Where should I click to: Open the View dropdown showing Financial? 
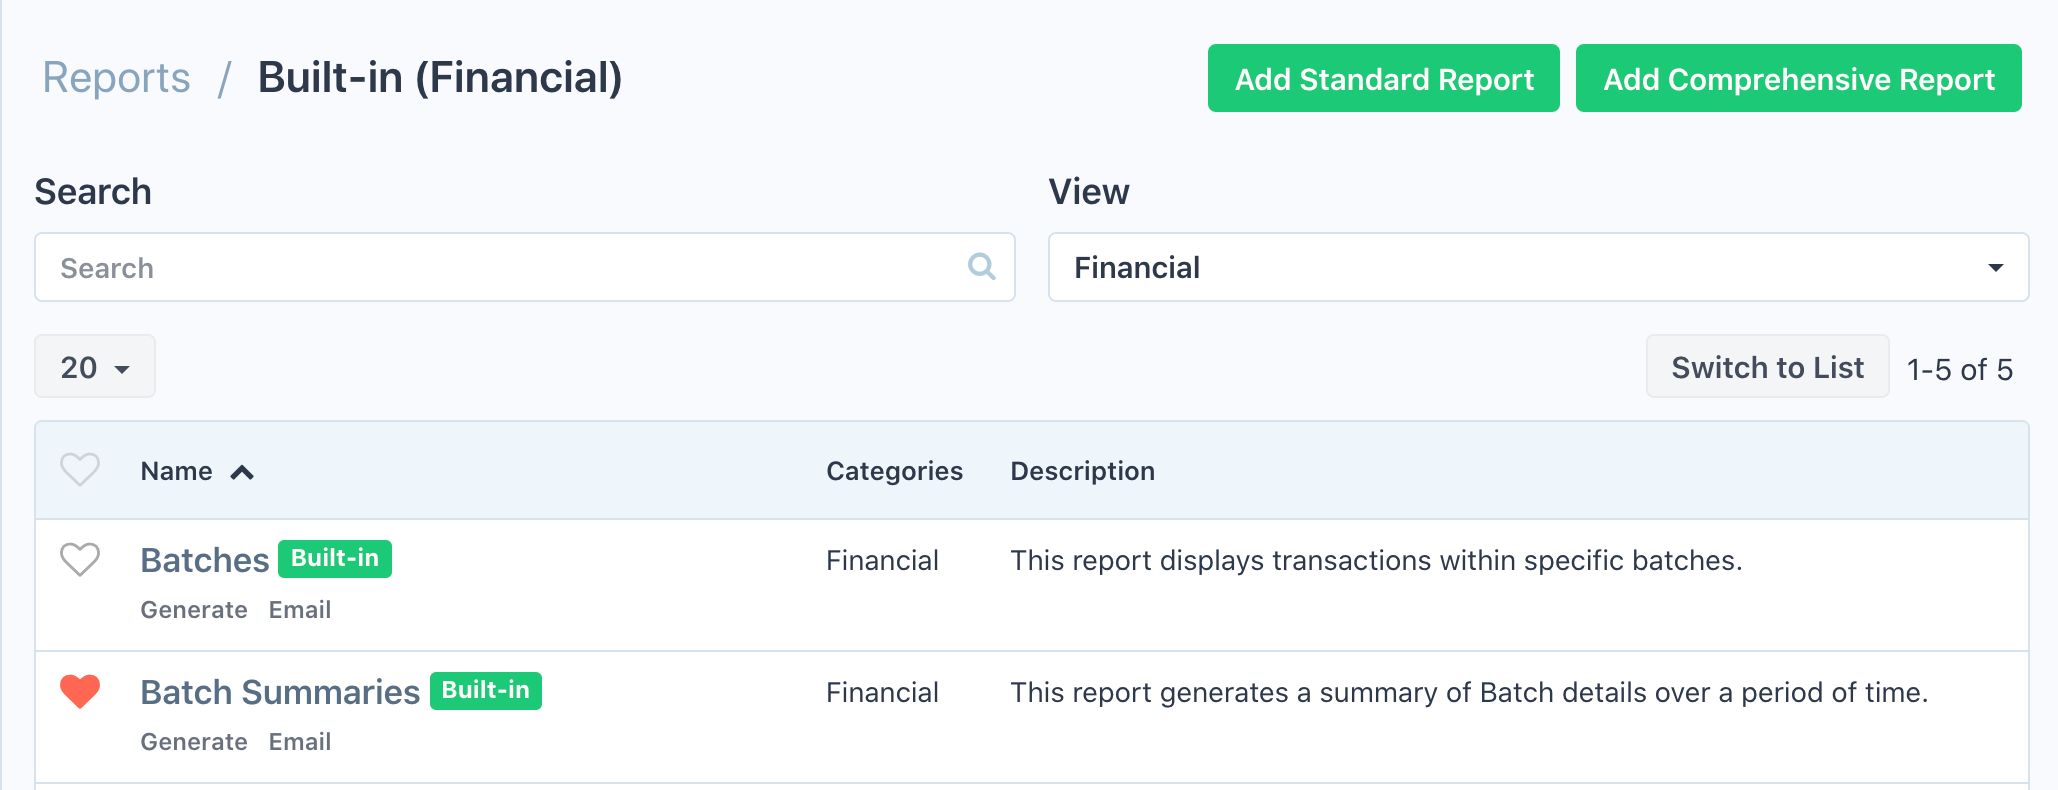pyautogui.click(x=1538, y=267)
